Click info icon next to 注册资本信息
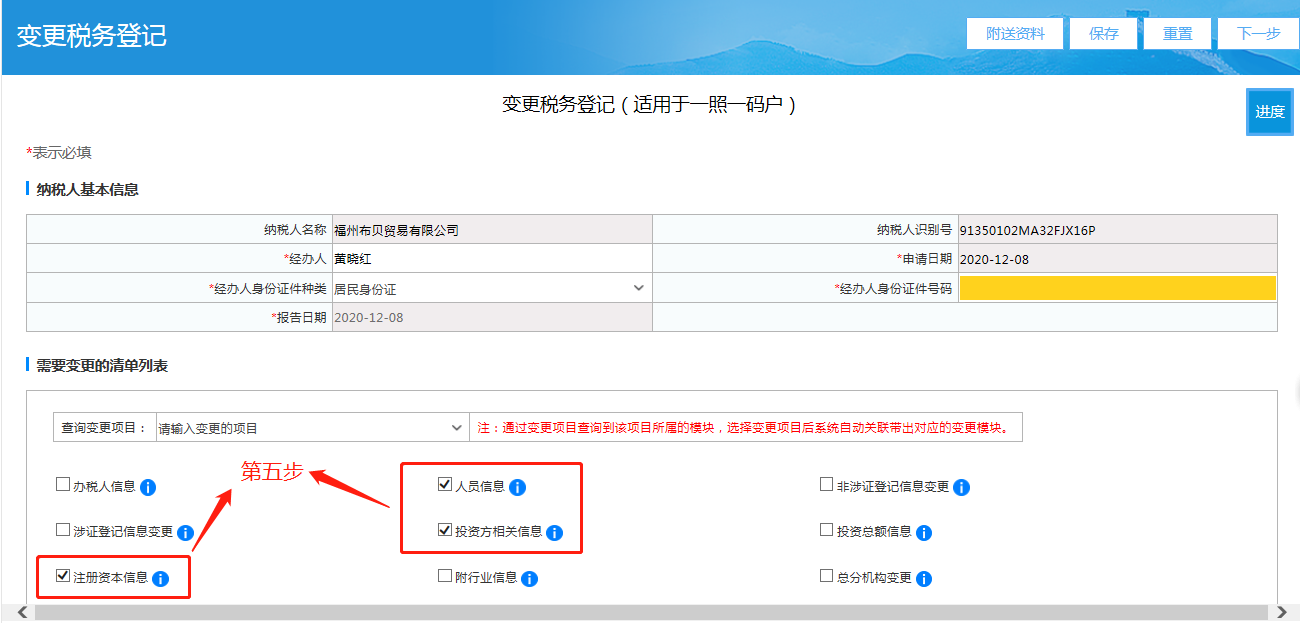Viewport: 1300px width, 623px height. point(160,579)
